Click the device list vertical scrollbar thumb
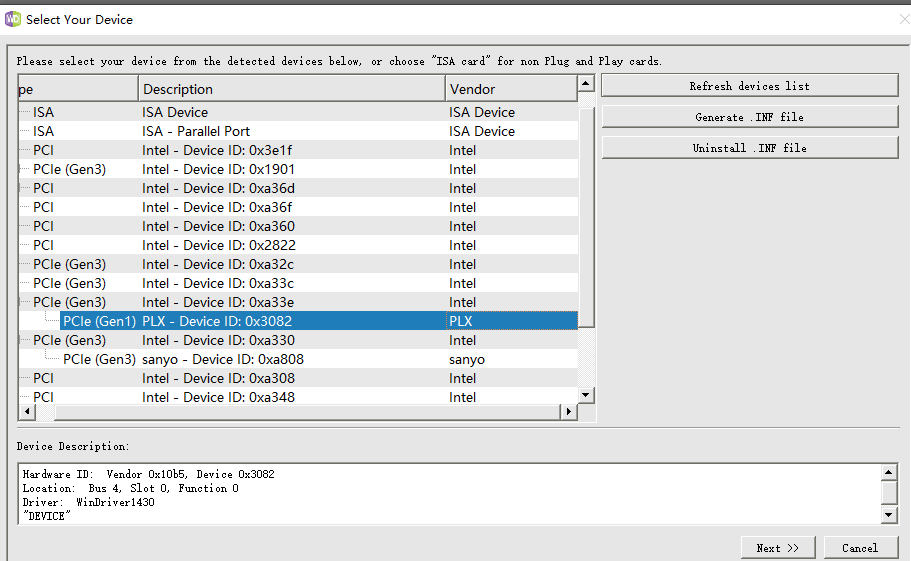Image resolution: width=911 pixels, height=561 pixels. pyautogui.click(x=586, y=217)
